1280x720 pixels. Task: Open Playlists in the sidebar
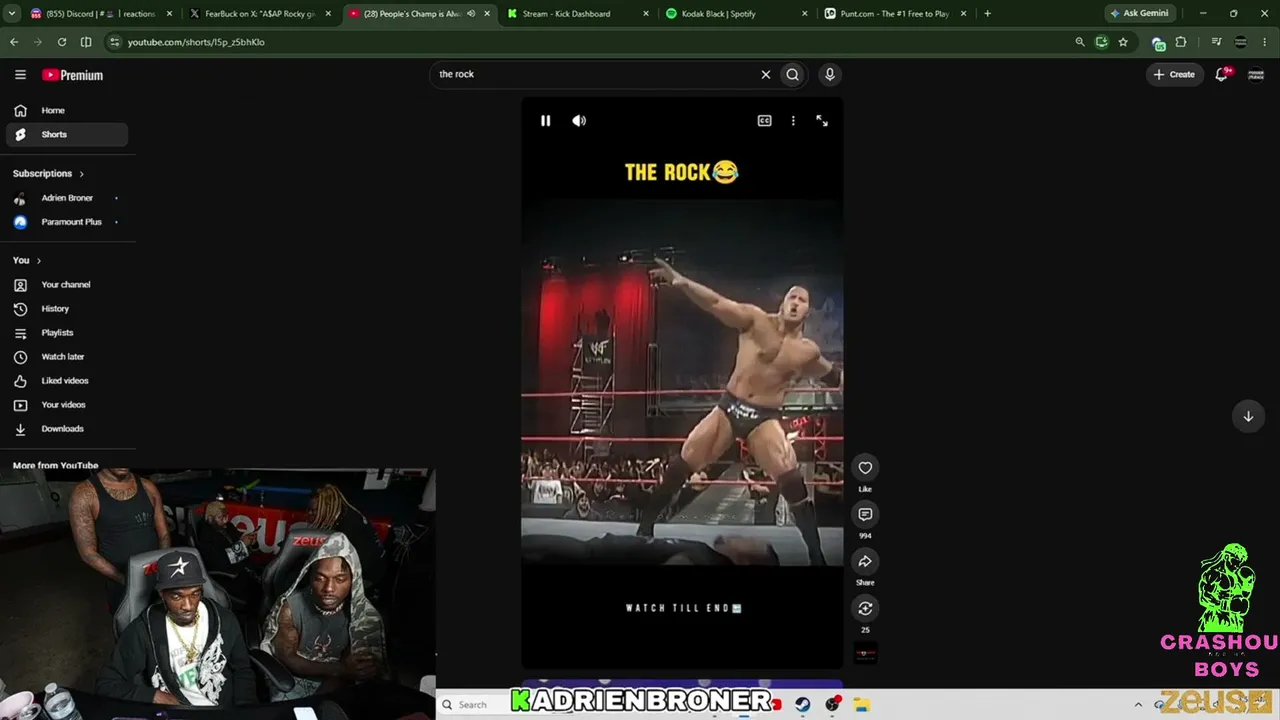coord(67,333)
